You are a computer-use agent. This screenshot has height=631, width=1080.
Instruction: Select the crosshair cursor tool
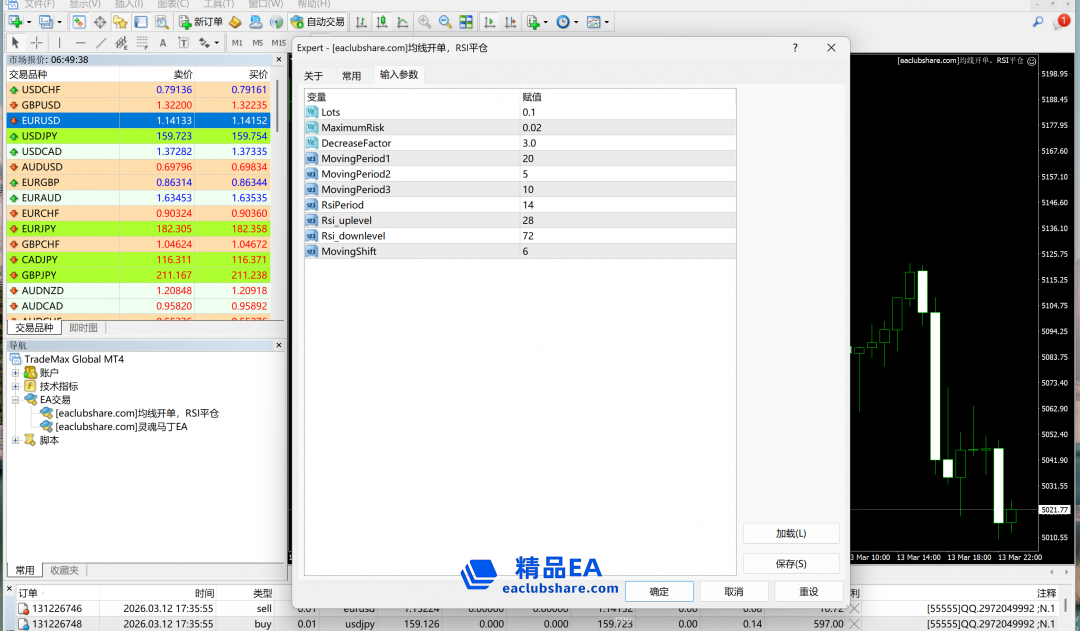36,42
